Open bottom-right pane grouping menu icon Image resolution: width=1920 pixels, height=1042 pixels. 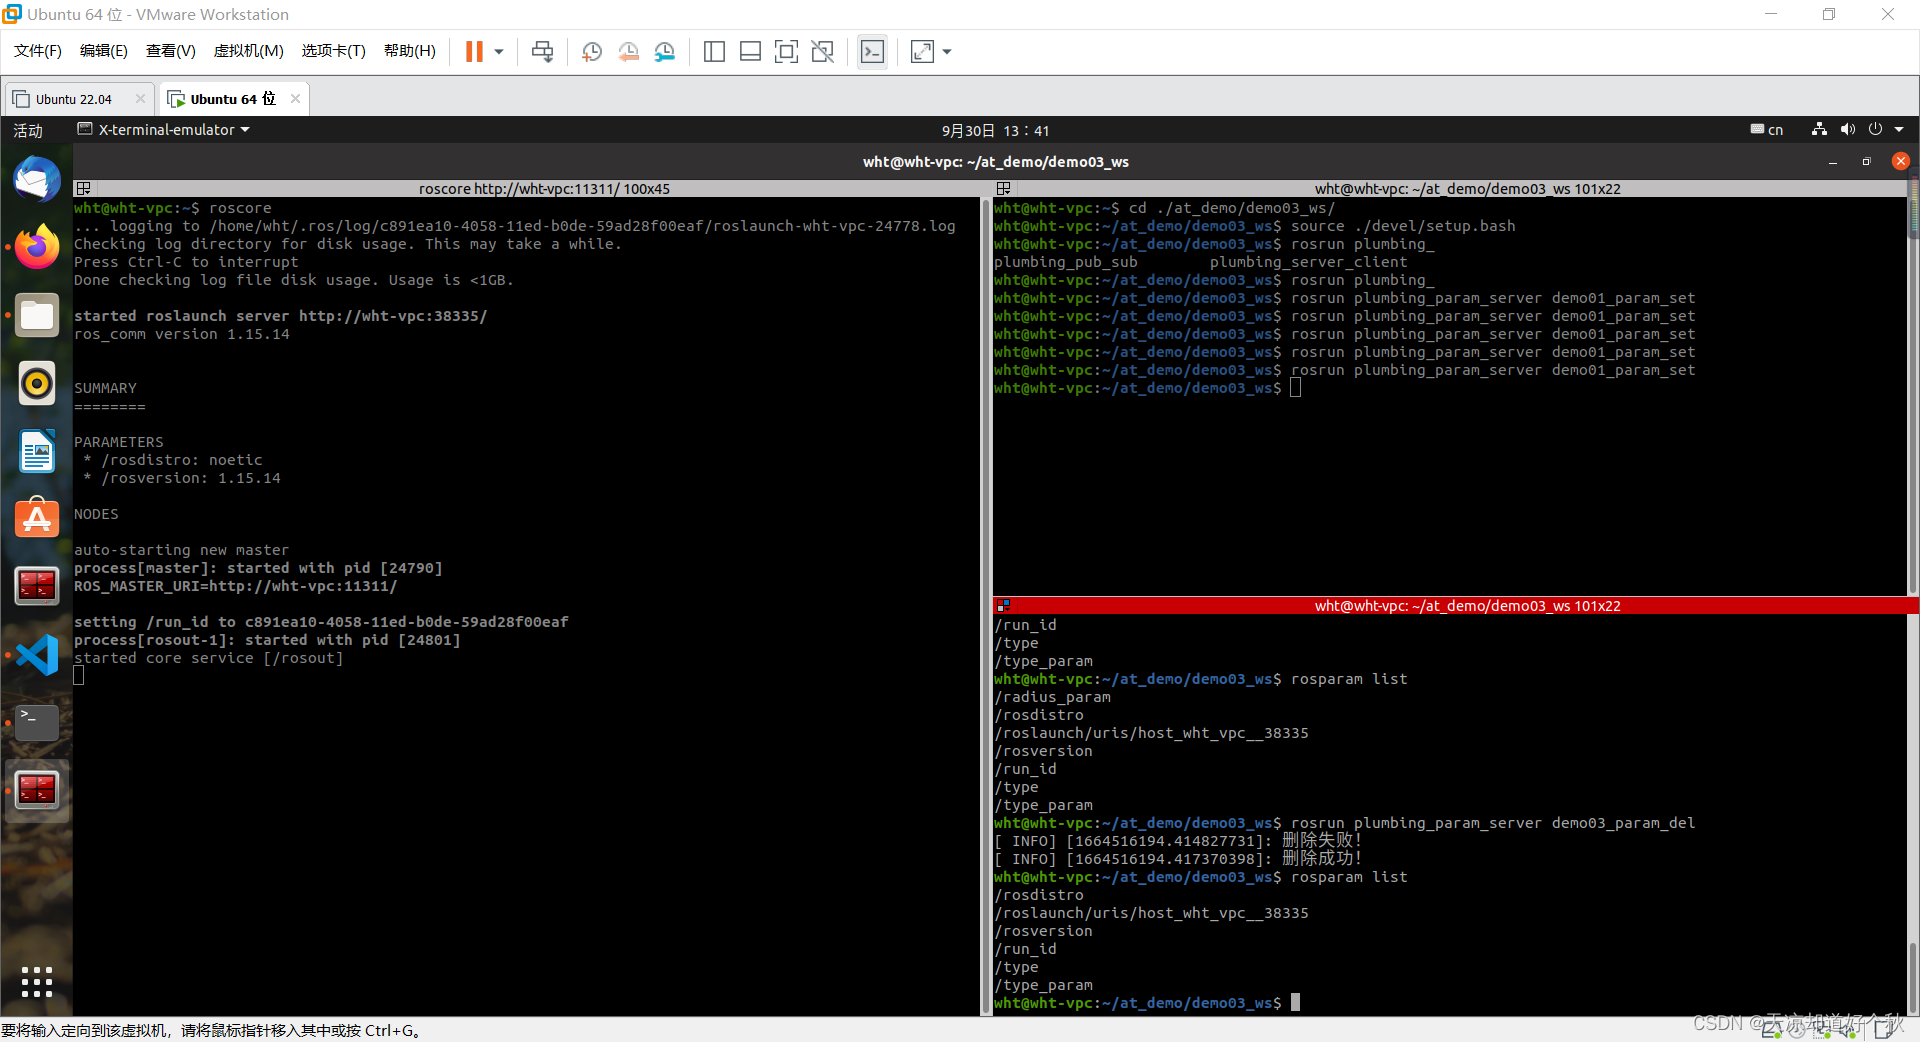pyautogui.click(x=1003, y=605)
